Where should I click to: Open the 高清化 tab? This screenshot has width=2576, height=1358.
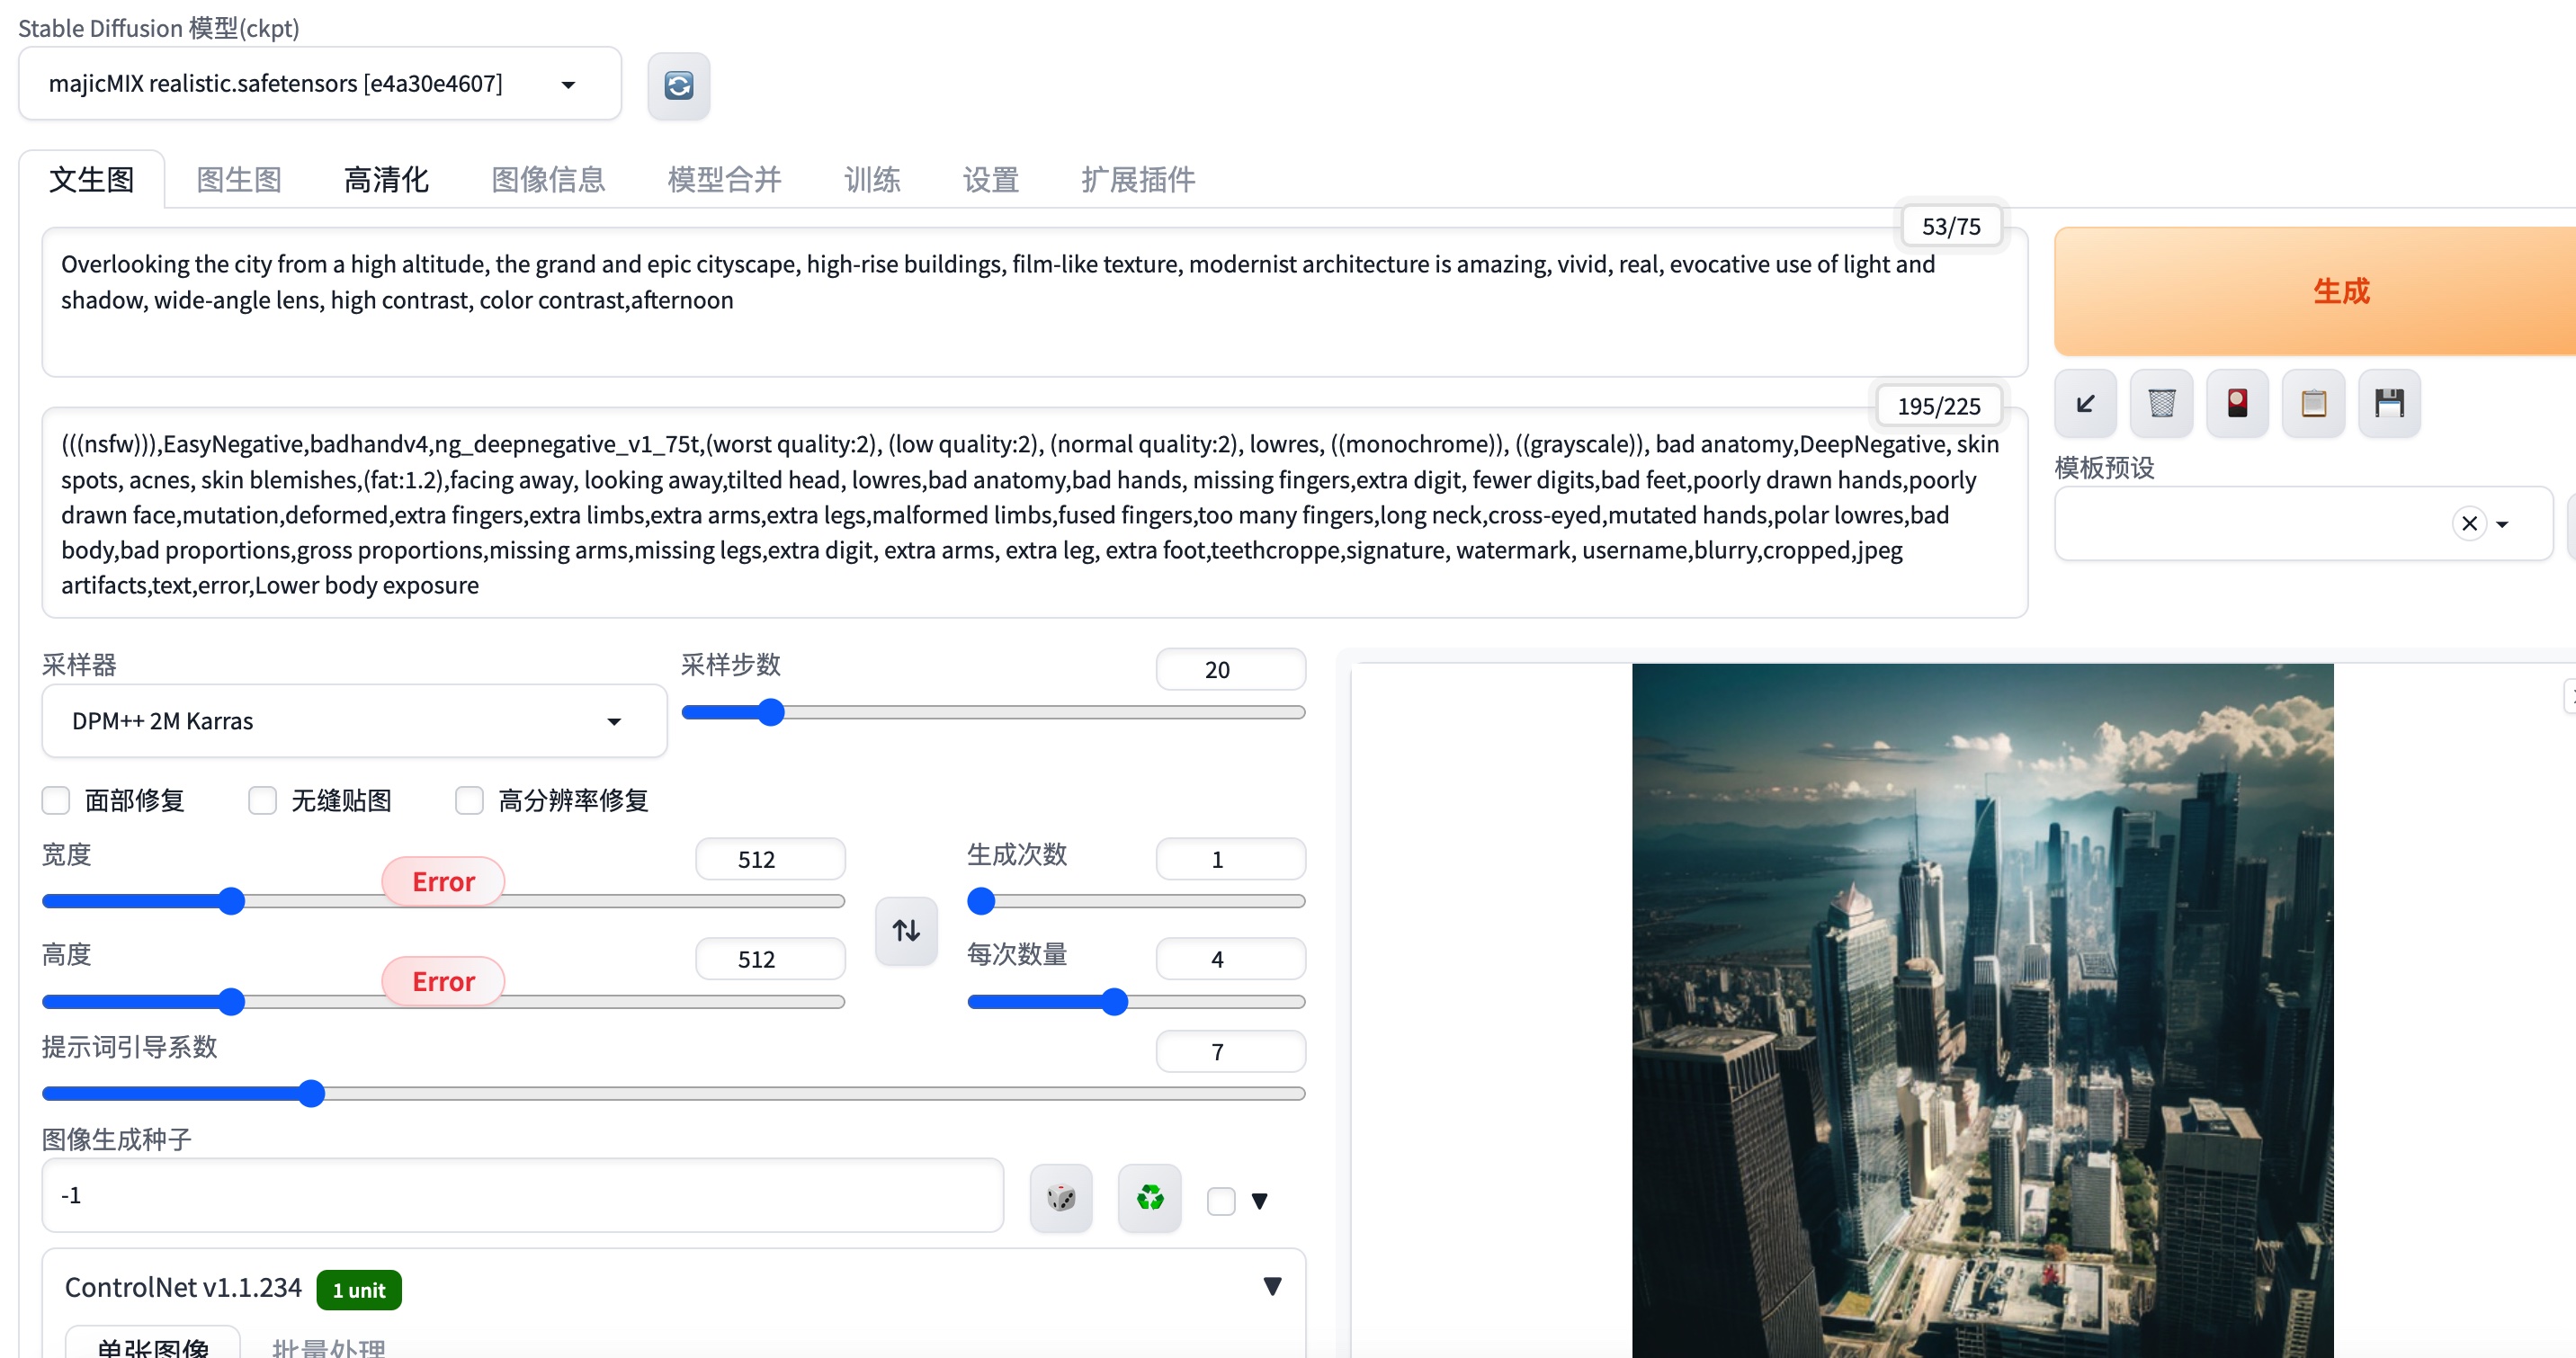386,180
